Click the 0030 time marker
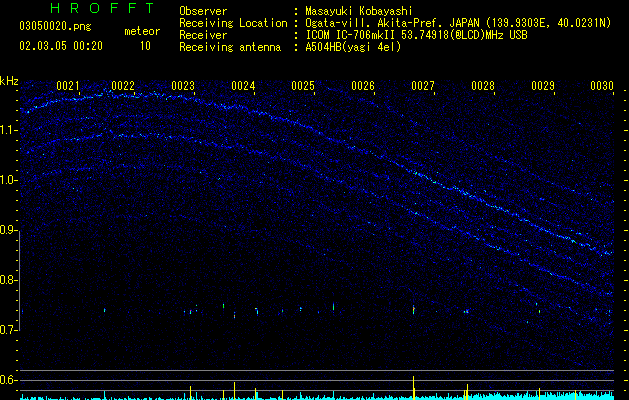This screenshot has height=400, width=629. (602, 86)
